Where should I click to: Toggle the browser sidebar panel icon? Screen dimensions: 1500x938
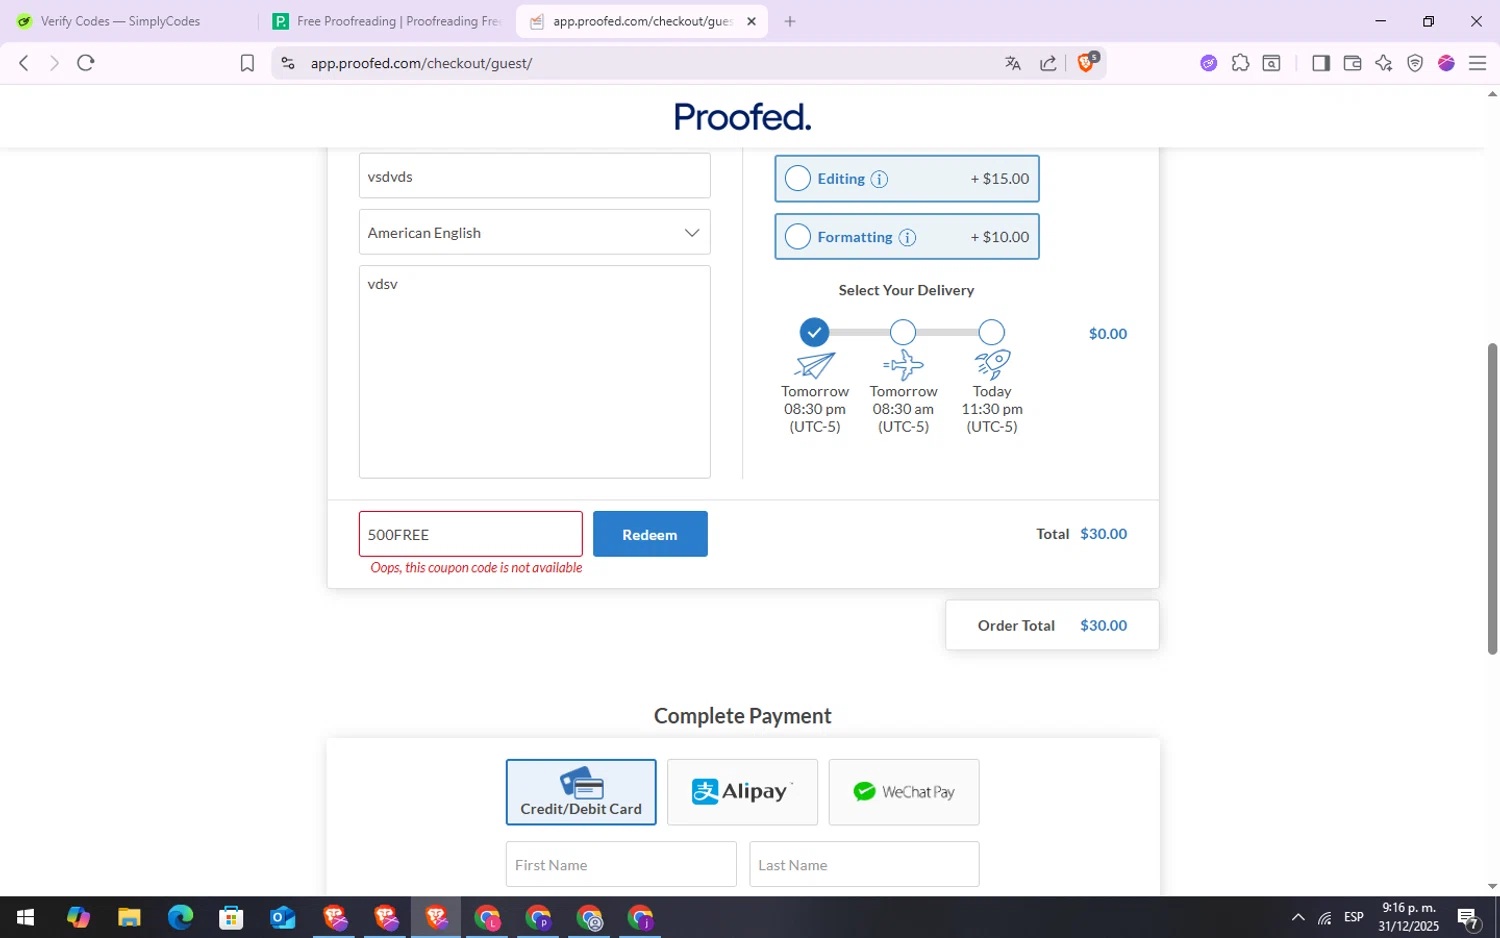pos(1320,63)
